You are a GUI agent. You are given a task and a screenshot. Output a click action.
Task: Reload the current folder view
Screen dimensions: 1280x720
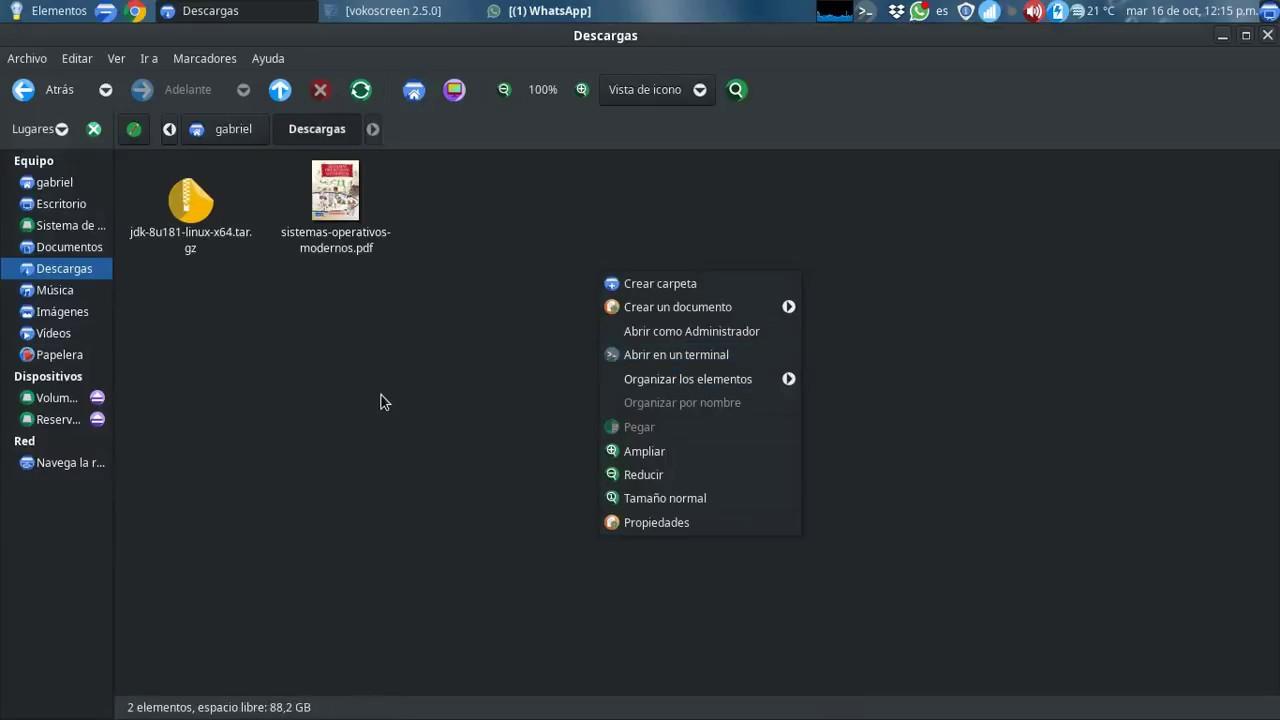(361, 90)
